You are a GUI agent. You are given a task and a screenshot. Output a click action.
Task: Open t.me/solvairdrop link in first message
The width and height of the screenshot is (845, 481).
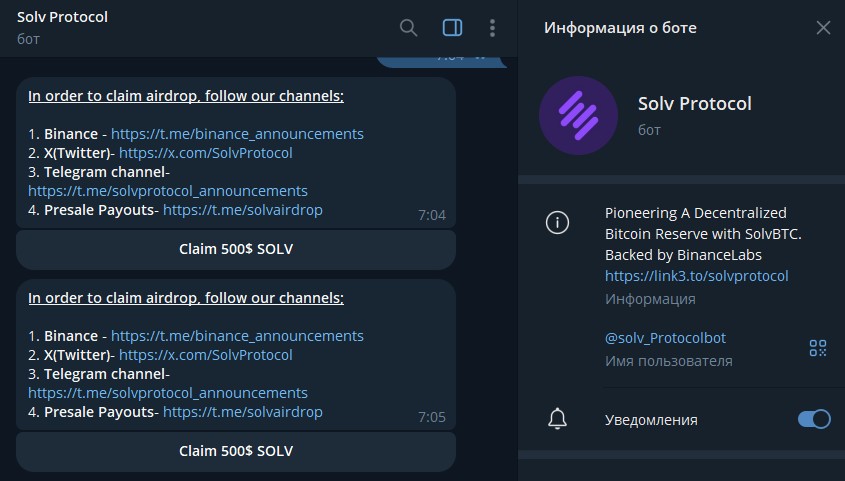click(242, 210)
